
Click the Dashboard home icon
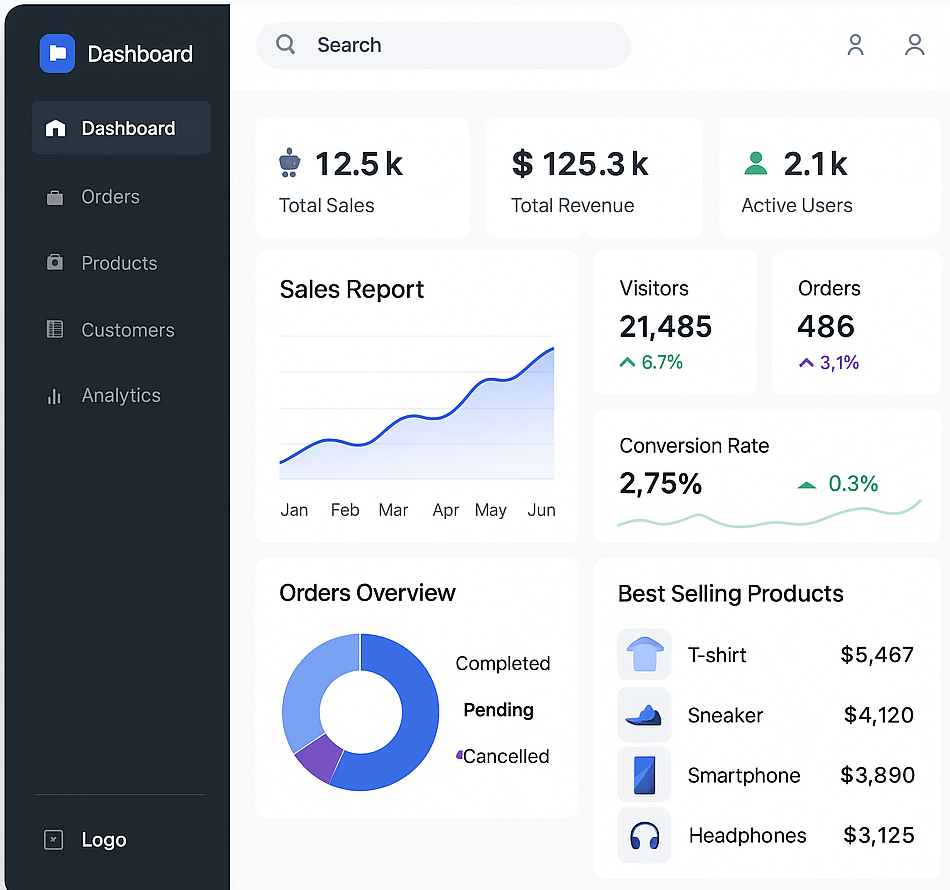57,128
